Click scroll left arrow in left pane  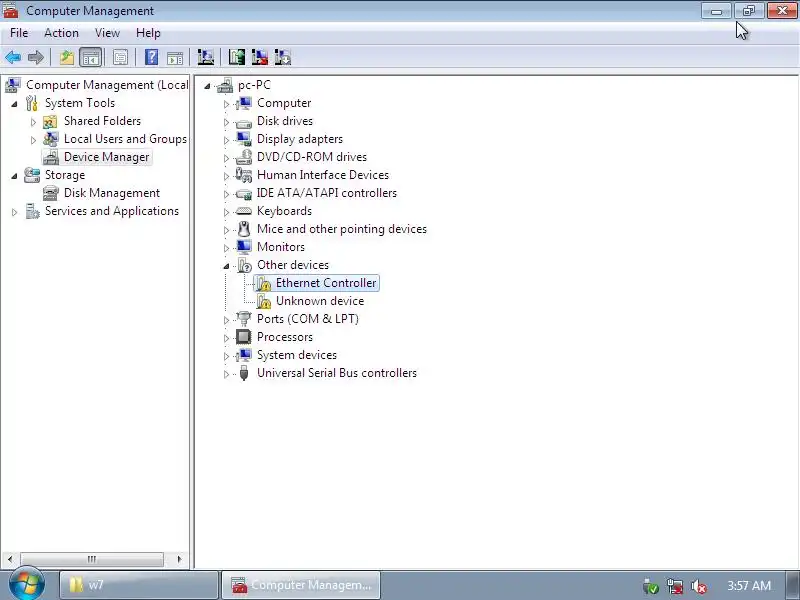pyautogui.click(x=10, y=559)
